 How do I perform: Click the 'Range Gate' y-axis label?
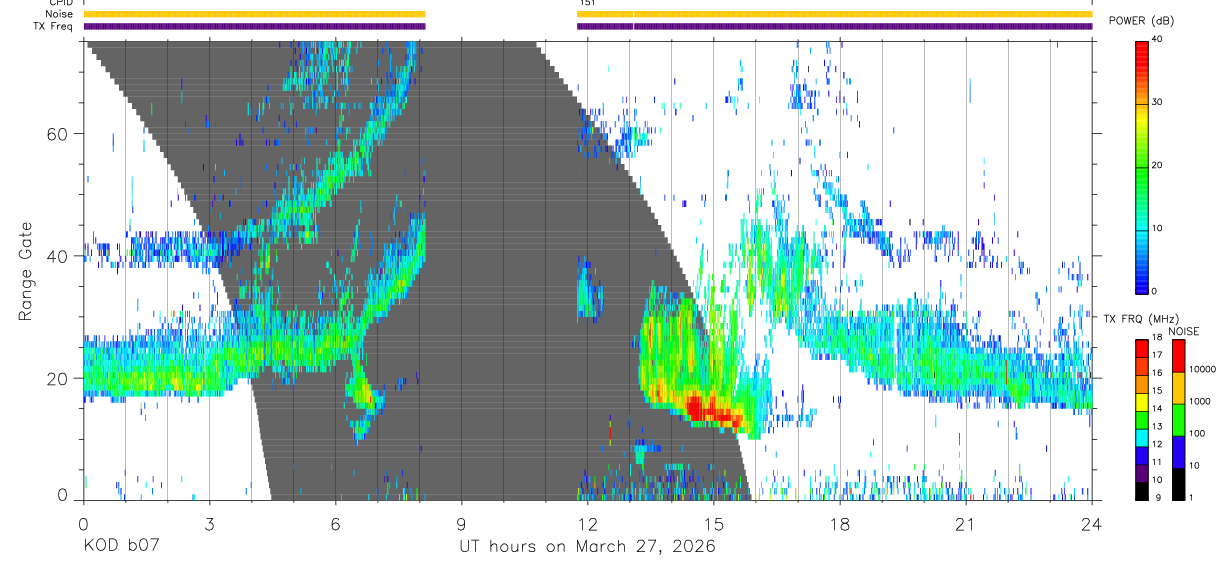tap(25, 271)
